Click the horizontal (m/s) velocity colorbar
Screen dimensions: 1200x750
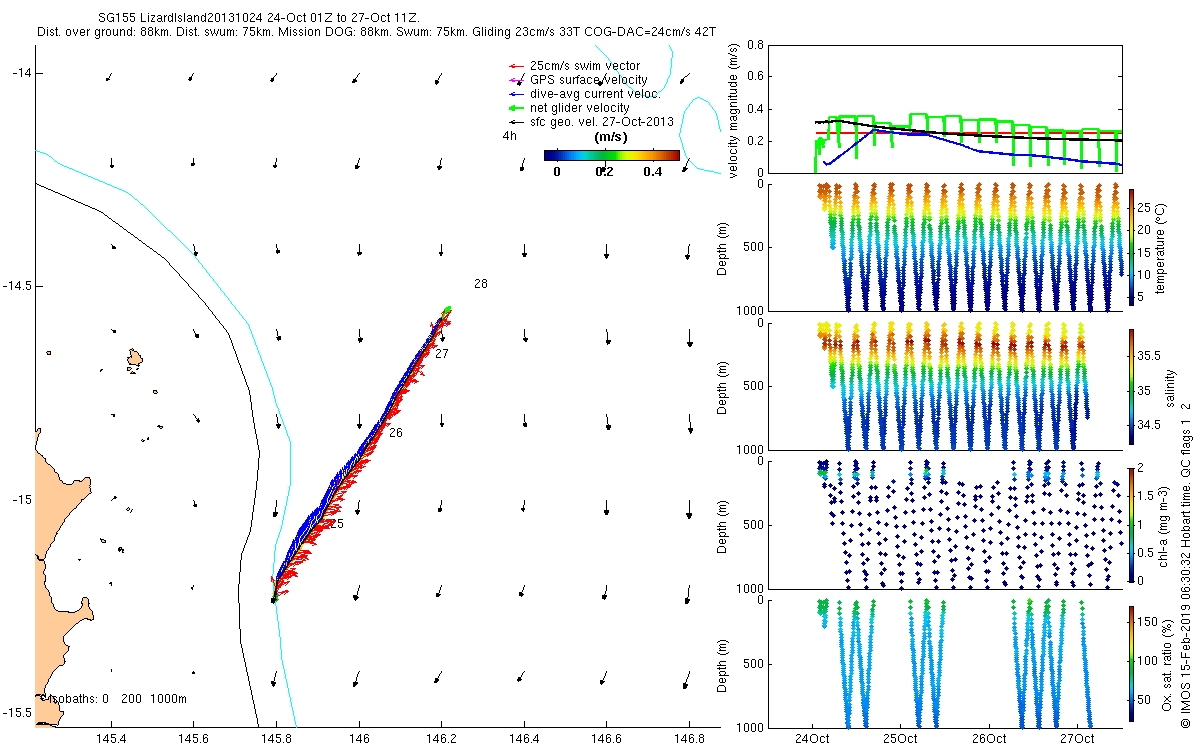612,155
